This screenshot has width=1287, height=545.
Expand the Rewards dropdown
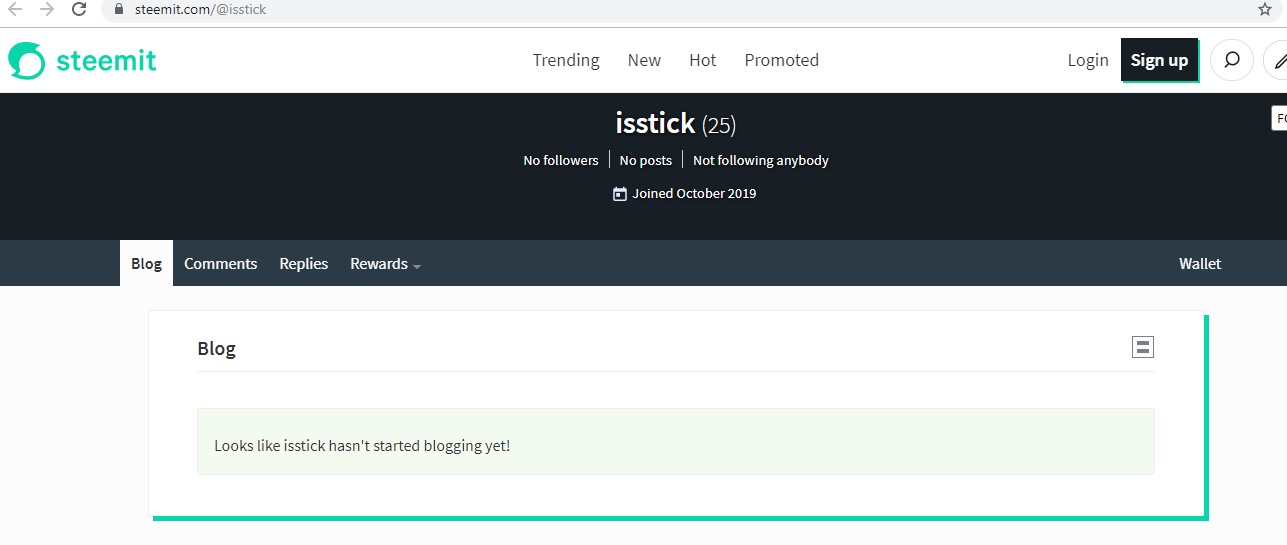click(x=385, y=264)
